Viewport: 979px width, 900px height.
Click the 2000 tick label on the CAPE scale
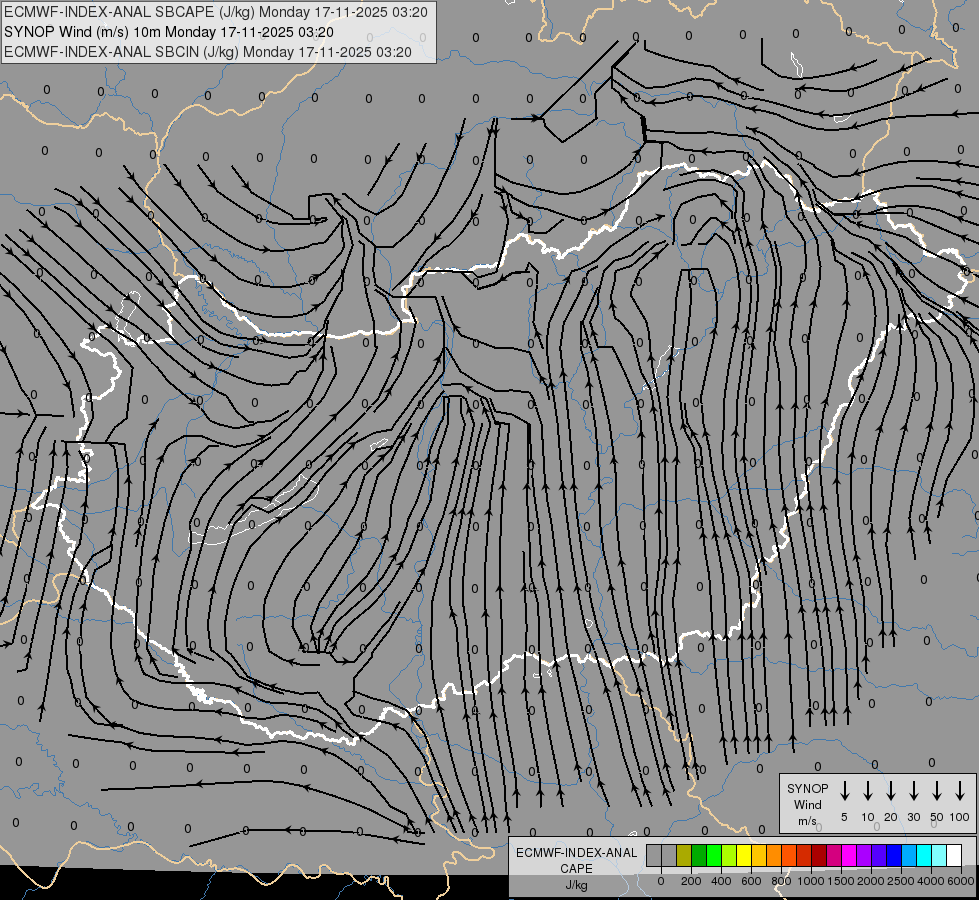(x=871, y=881)
